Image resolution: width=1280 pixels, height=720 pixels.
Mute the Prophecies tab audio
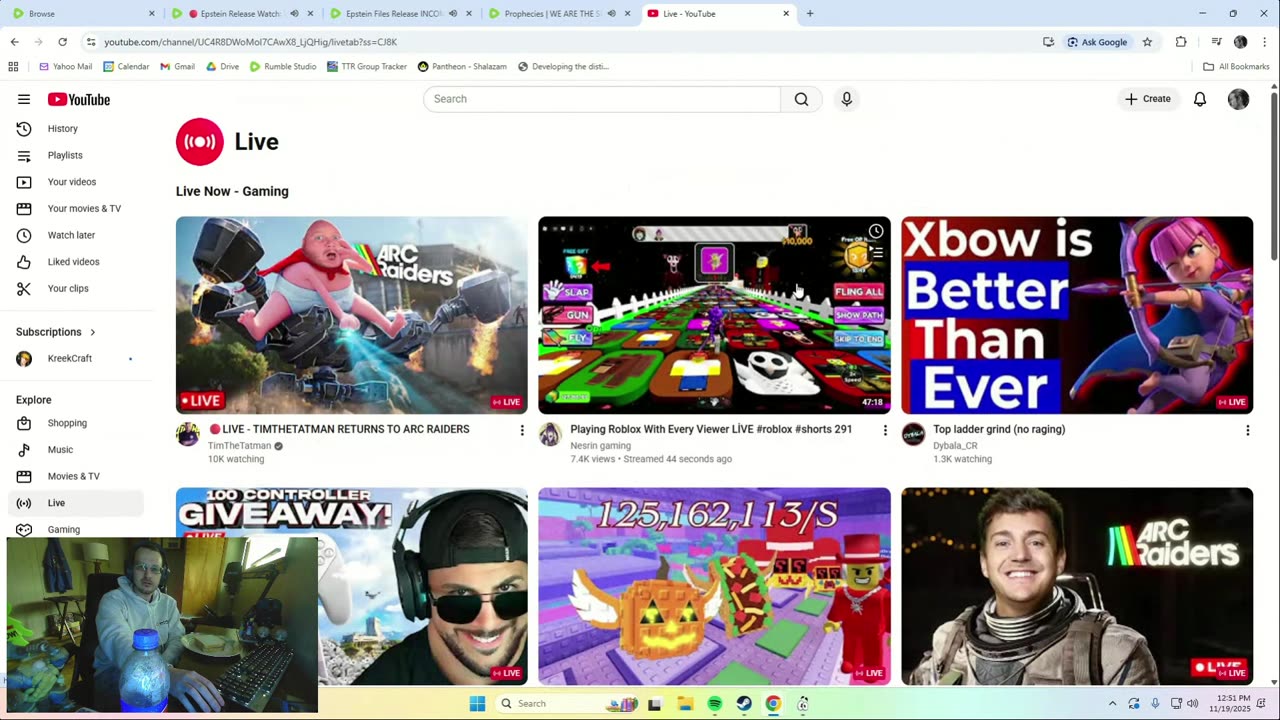tap(611, 14)
